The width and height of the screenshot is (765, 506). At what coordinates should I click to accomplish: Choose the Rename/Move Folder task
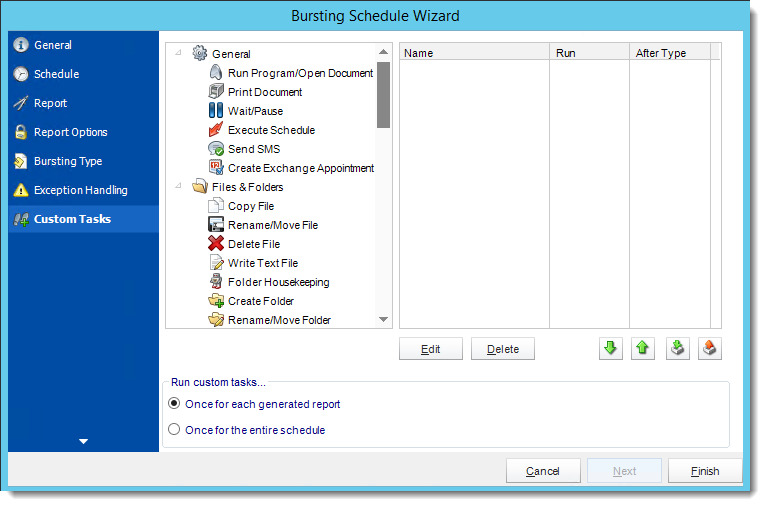279,320
